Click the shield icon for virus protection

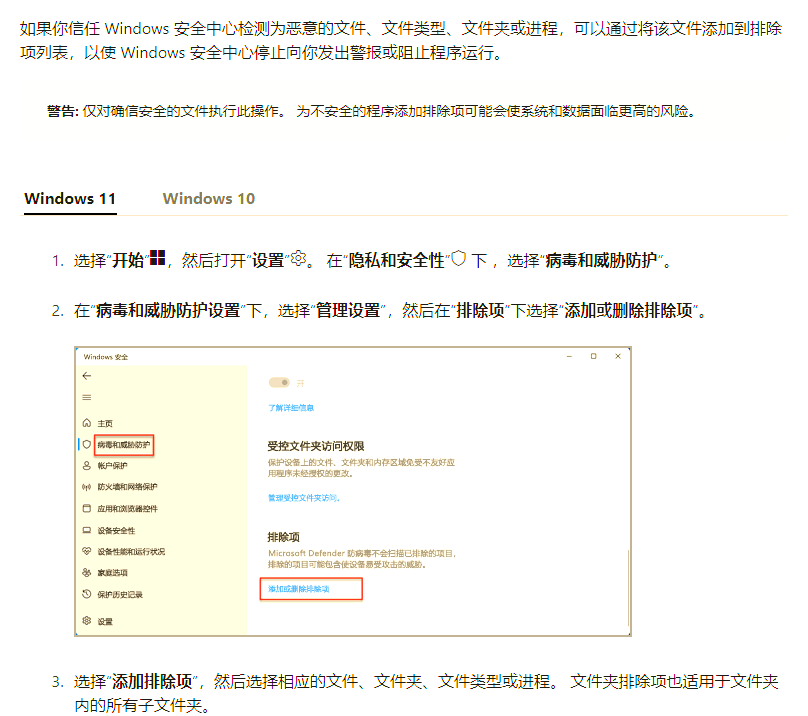tap(87, 444)
